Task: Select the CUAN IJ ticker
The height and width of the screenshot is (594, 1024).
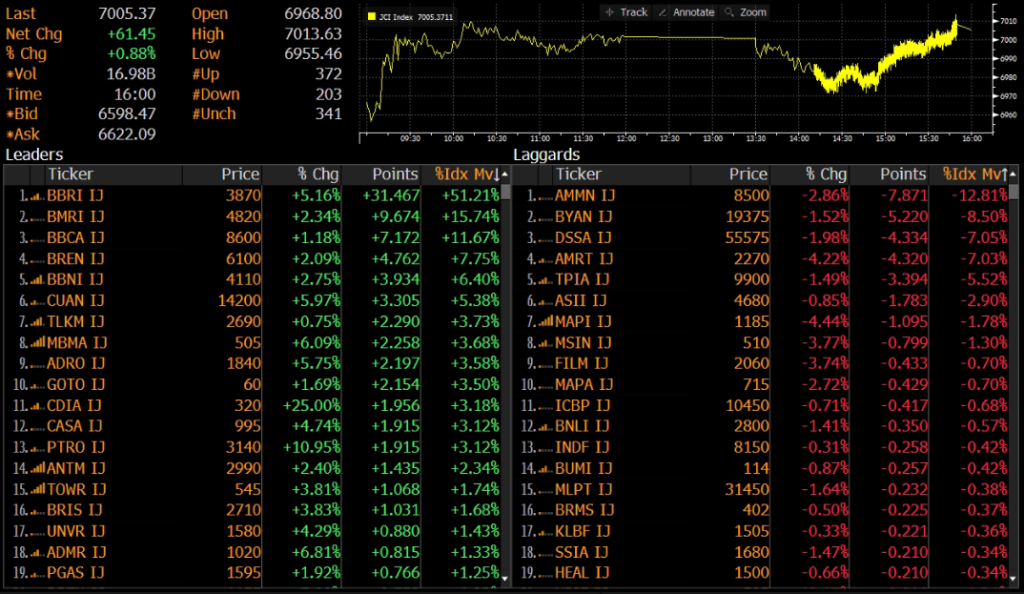Action: coord(75,301)
